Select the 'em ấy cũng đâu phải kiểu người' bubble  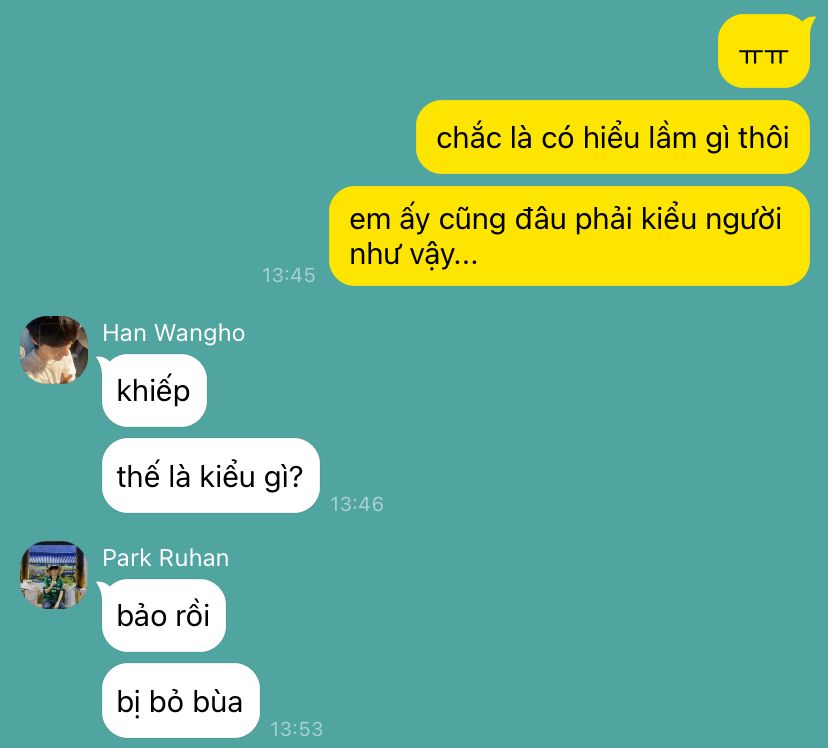click(569, 236)
